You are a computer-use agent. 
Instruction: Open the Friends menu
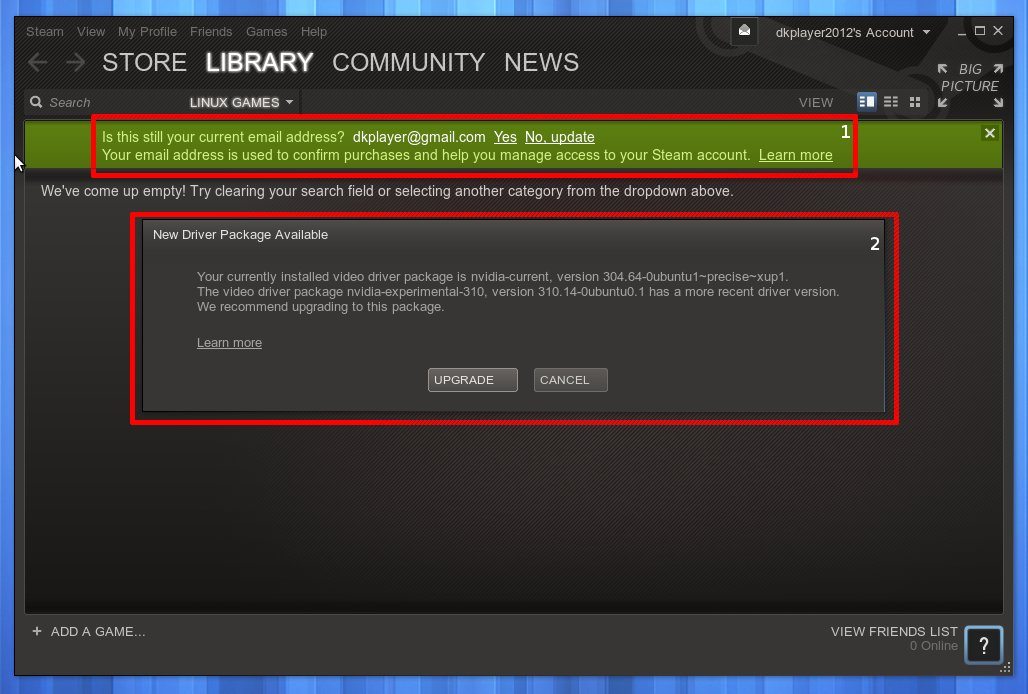[x=210, y=31]
